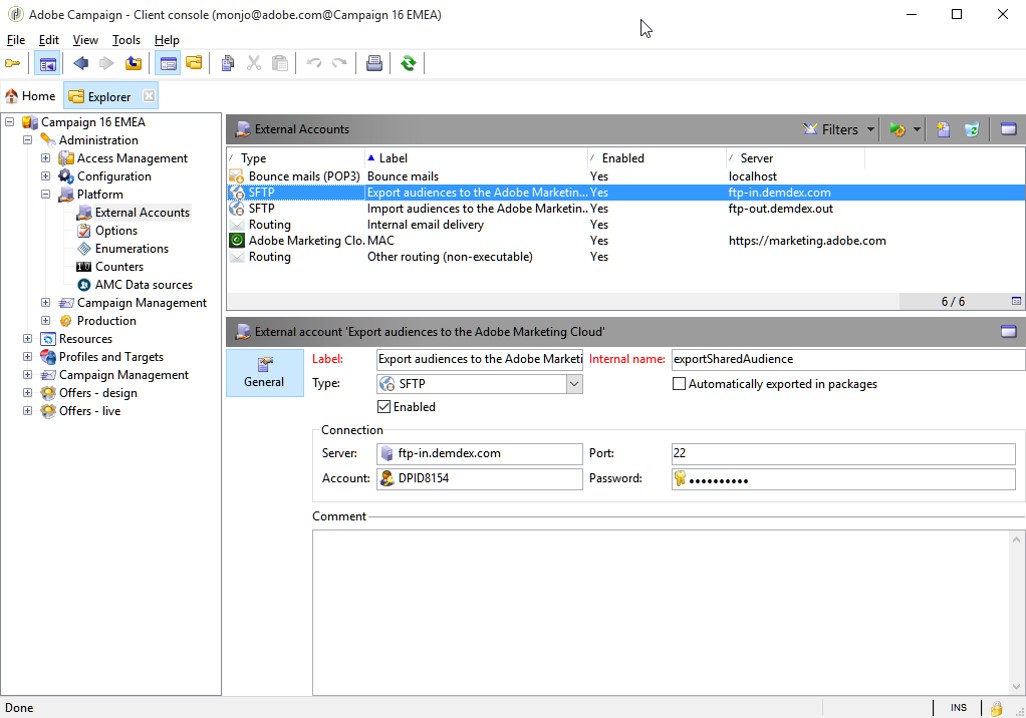Viewport: 1026px width, 718px height.
Task: Switch to the Home tab
Action: 31,96
